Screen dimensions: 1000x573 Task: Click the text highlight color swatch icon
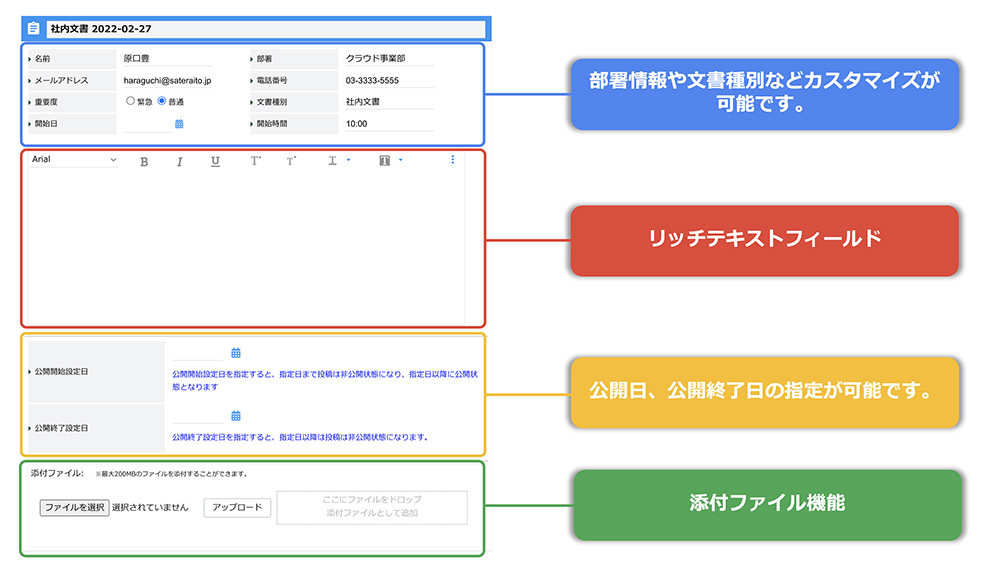(x=384, y=161)
